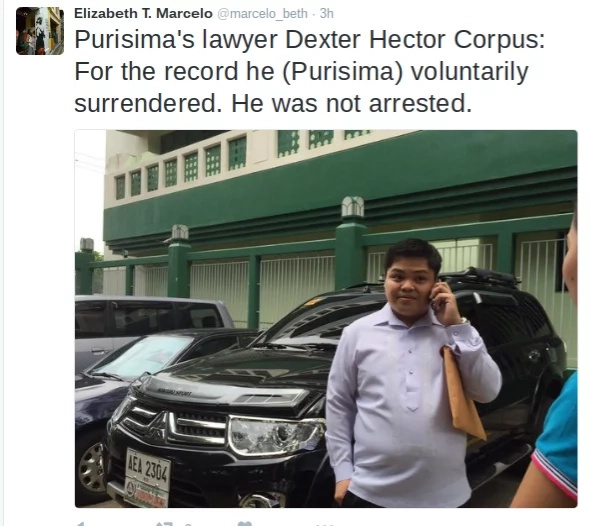Expand the attached photo of Dexter Corpus

[326, 319]
